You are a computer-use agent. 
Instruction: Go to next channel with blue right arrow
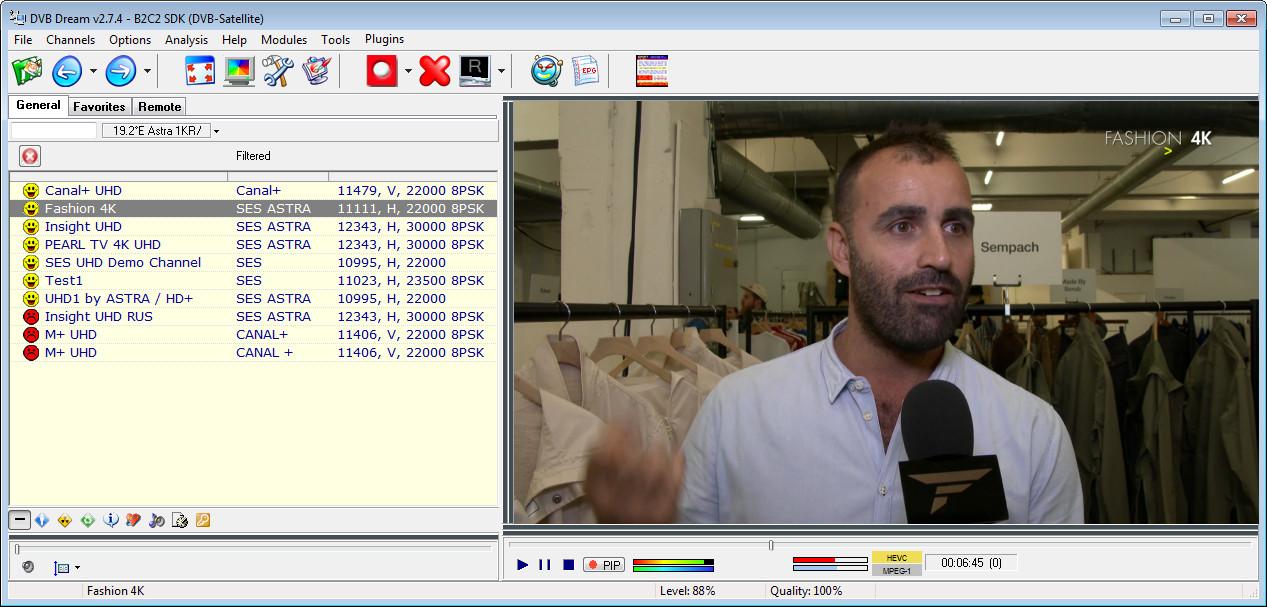tap(121, 71)
